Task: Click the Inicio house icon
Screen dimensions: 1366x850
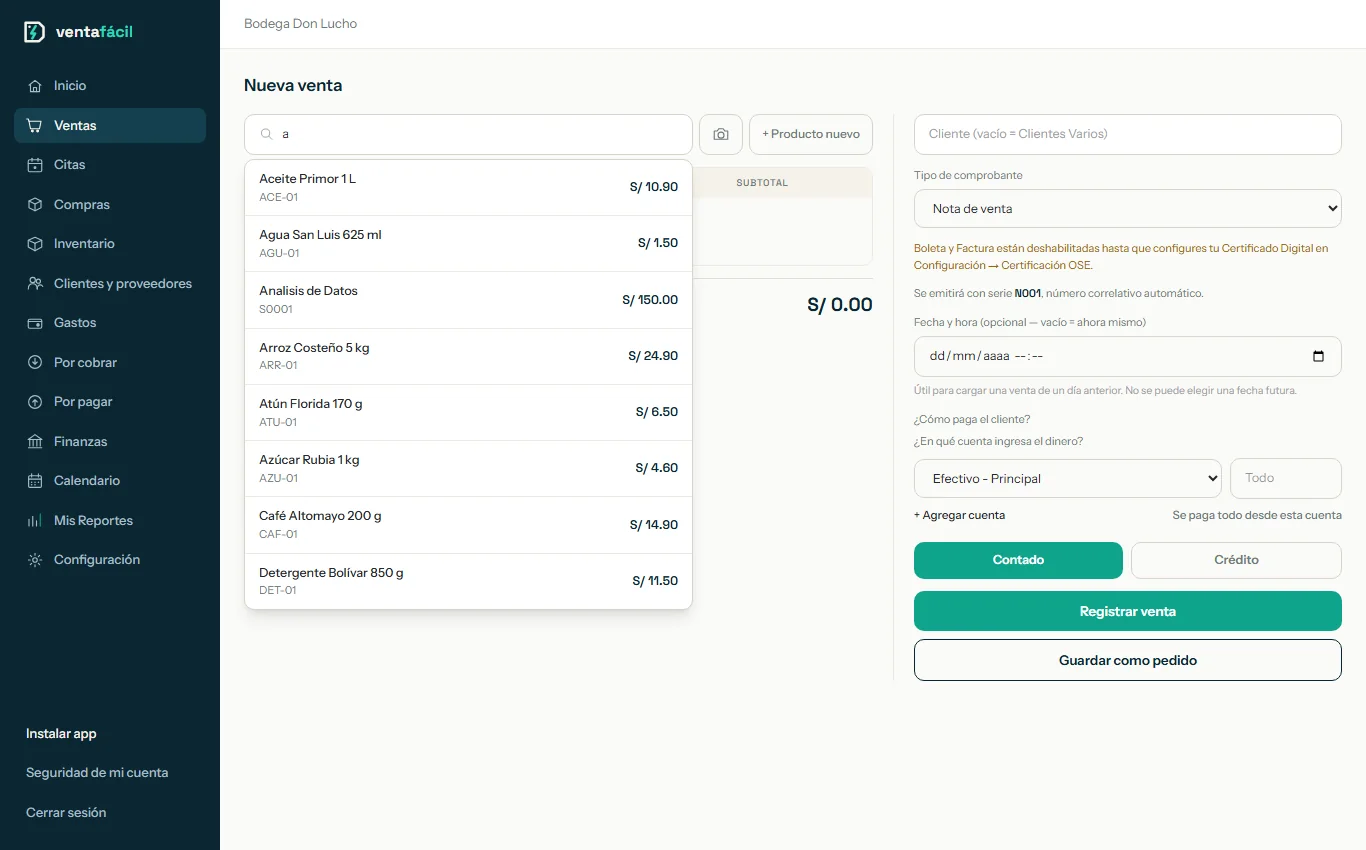Action: 35,86
